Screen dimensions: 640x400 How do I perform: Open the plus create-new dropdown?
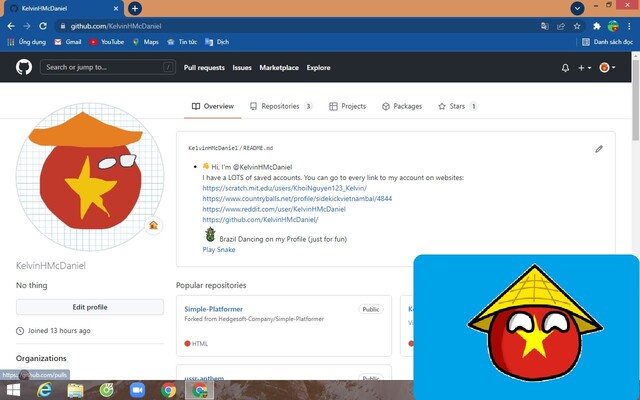tap(584, 68)
